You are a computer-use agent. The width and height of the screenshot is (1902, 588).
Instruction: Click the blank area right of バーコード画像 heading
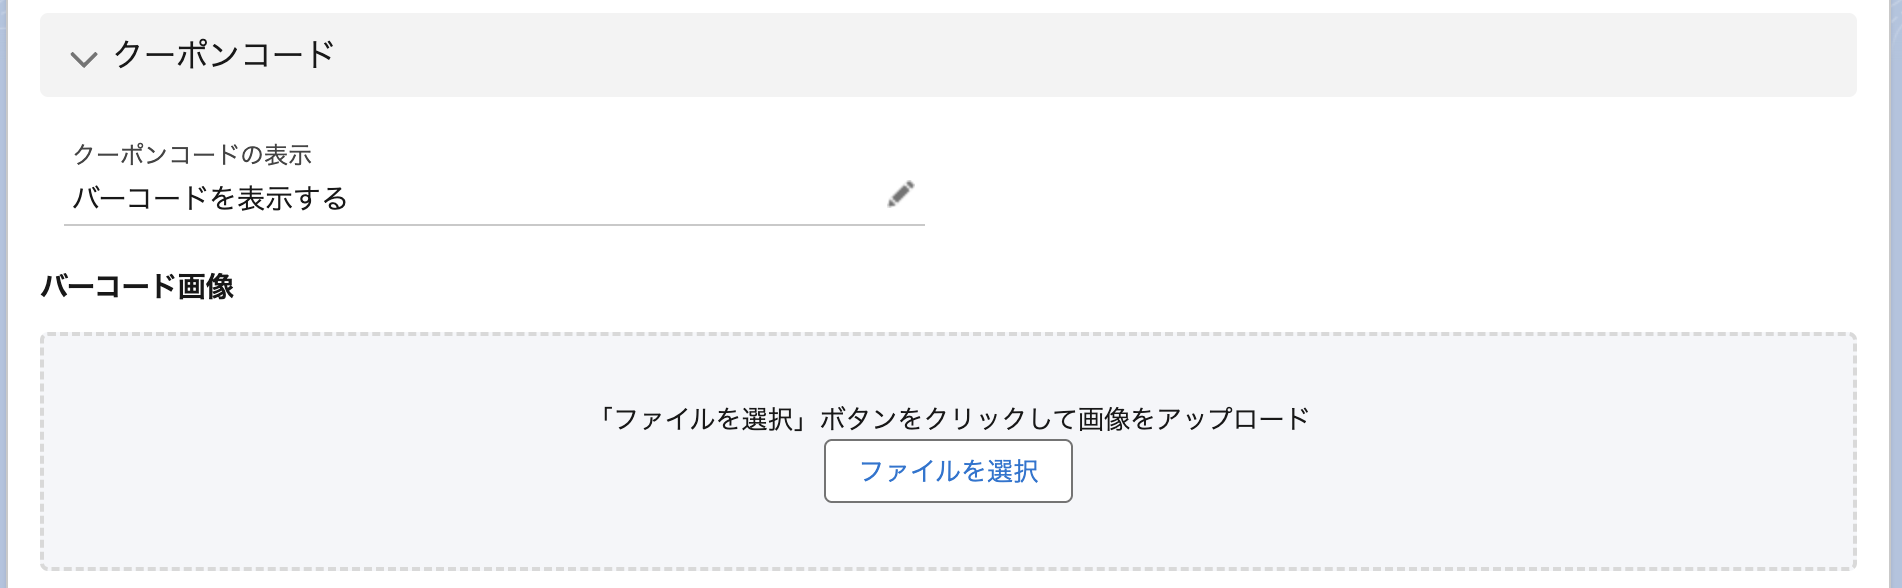(1000, 287)
